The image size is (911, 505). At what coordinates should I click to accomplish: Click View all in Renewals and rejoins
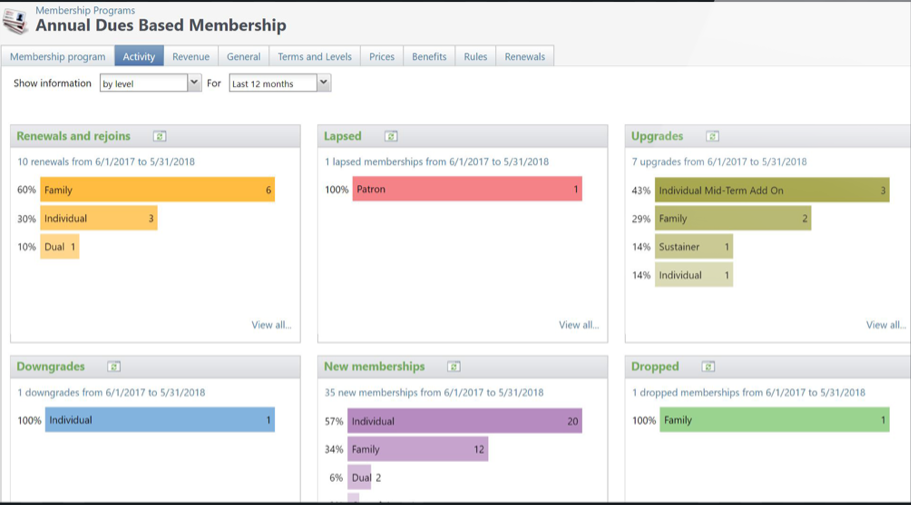[x=272, y=325]
